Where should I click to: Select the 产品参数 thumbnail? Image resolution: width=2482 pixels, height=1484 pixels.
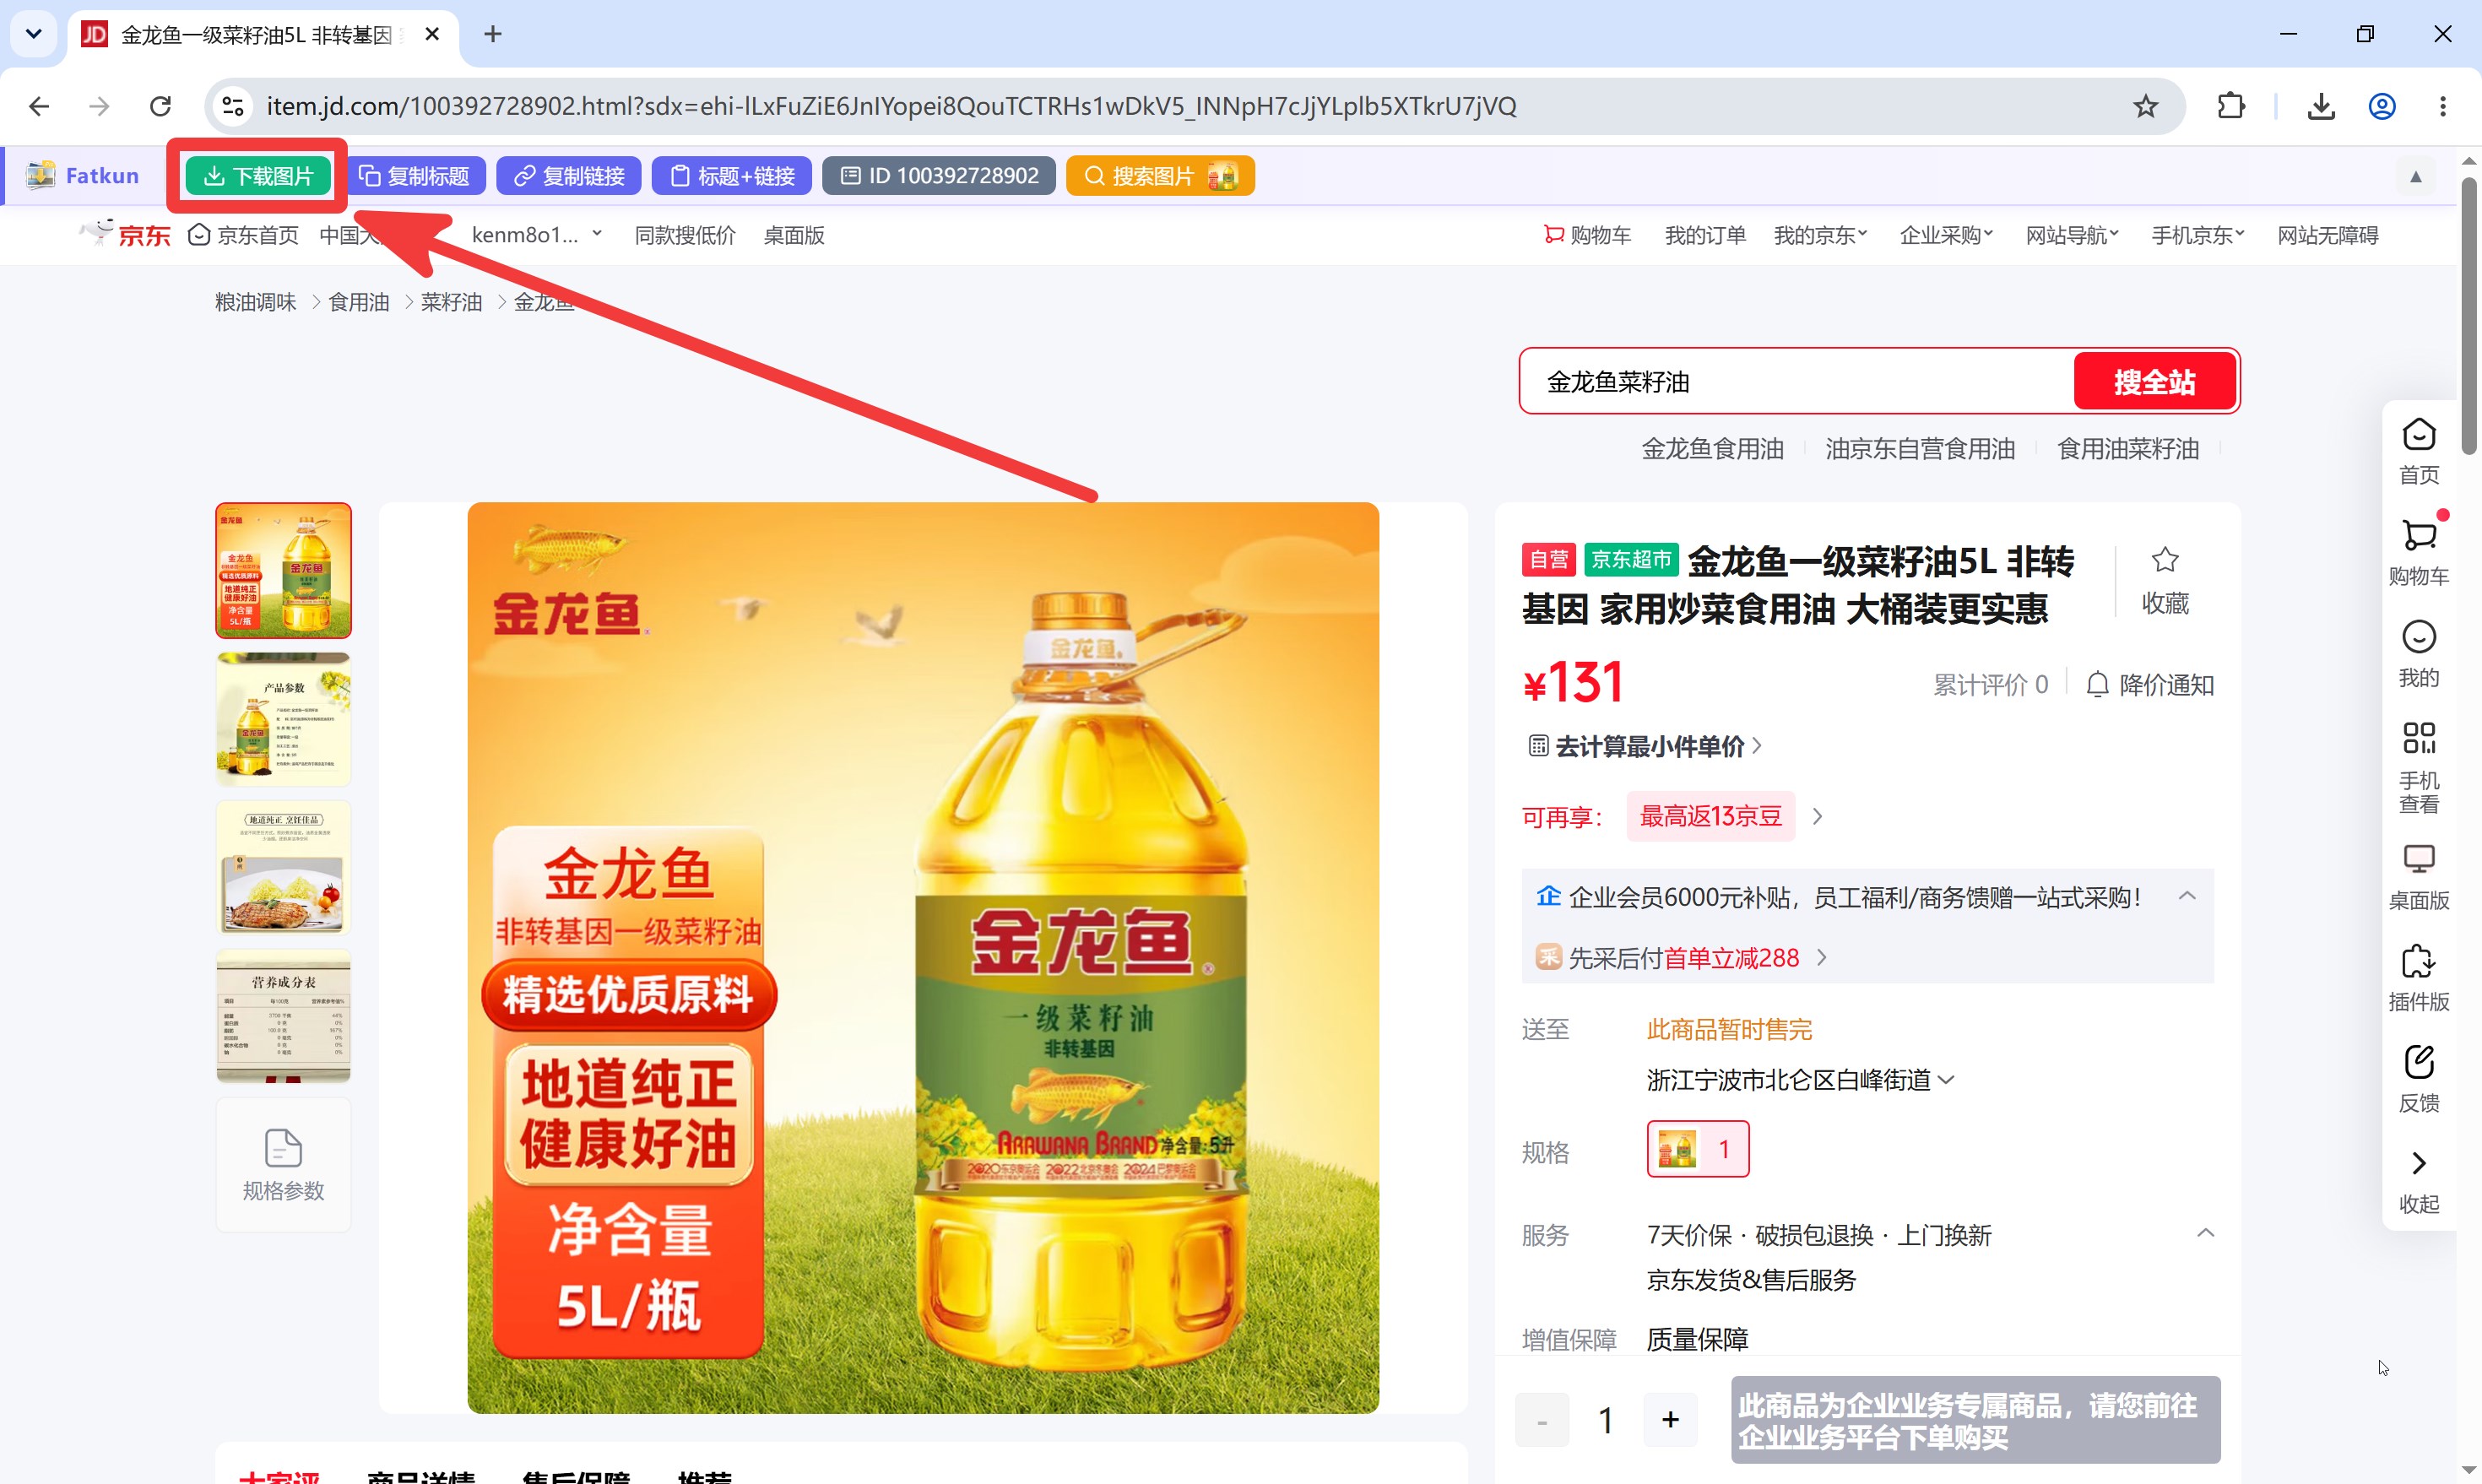click(284, 719)
